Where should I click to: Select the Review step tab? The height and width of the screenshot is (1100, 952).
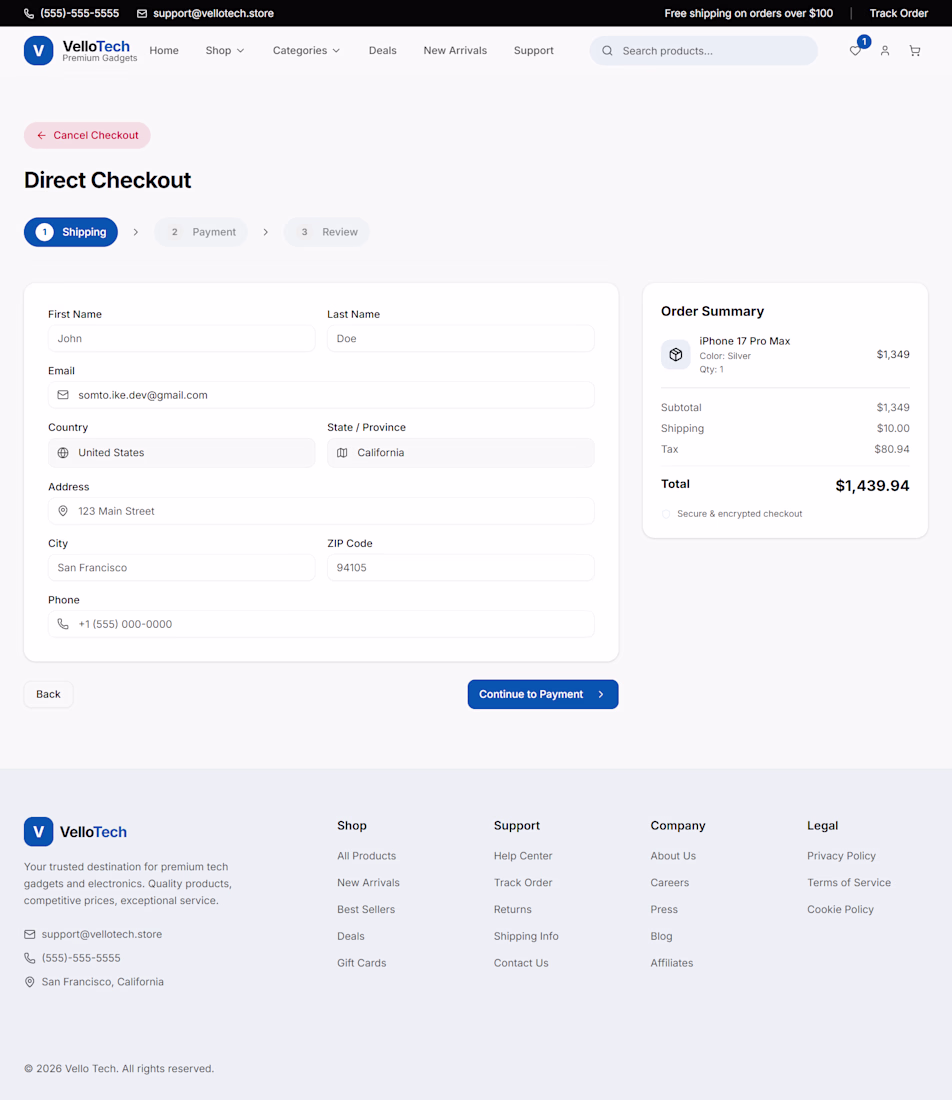click(326, 232)
